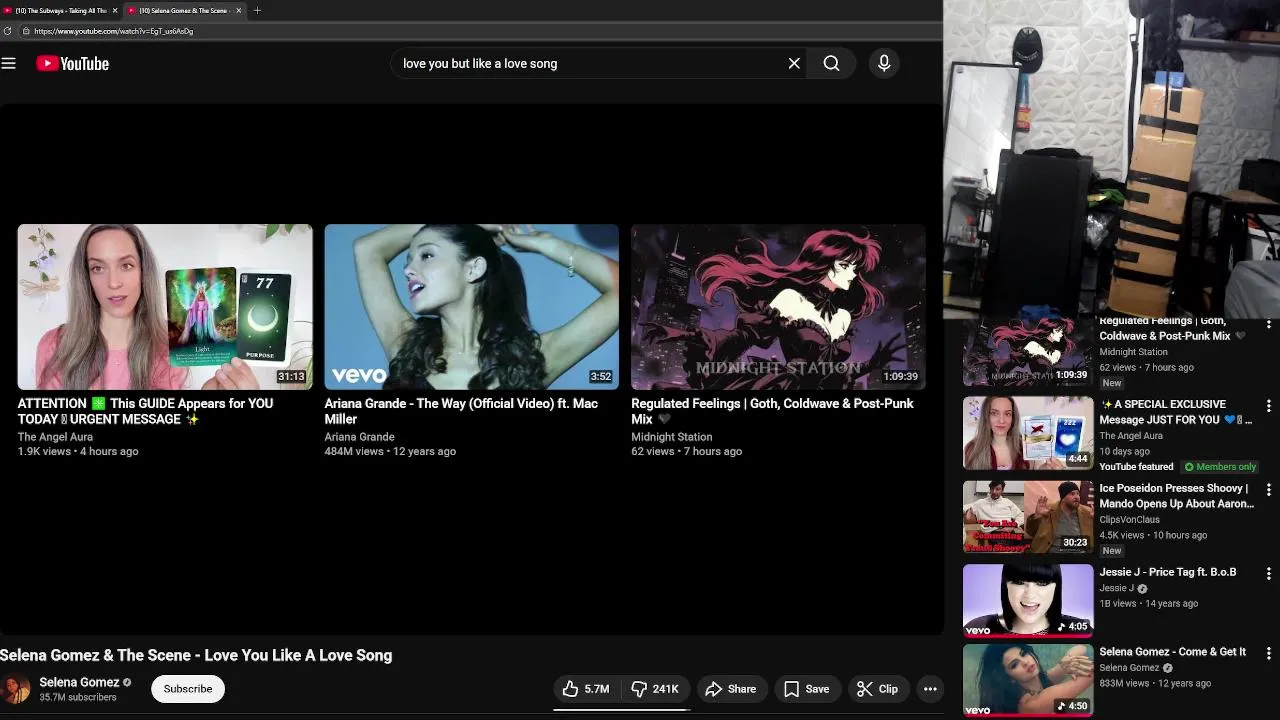Focus the browser address bar URL
Screen dimensions: 1280x720
113,31
